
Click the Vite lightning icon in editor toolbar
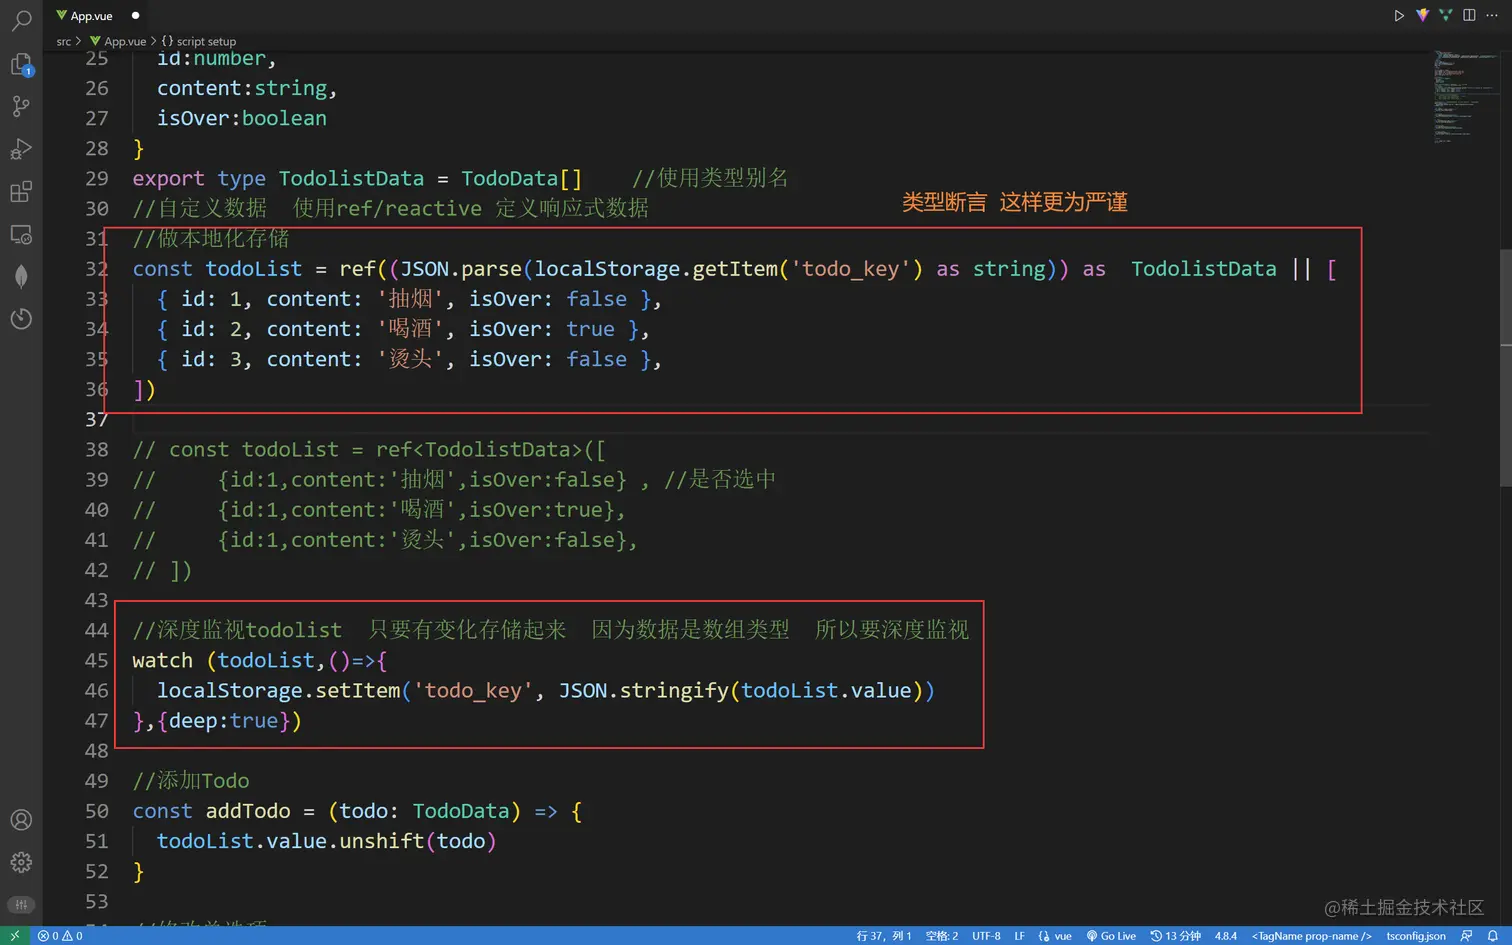click(1422, 15)
